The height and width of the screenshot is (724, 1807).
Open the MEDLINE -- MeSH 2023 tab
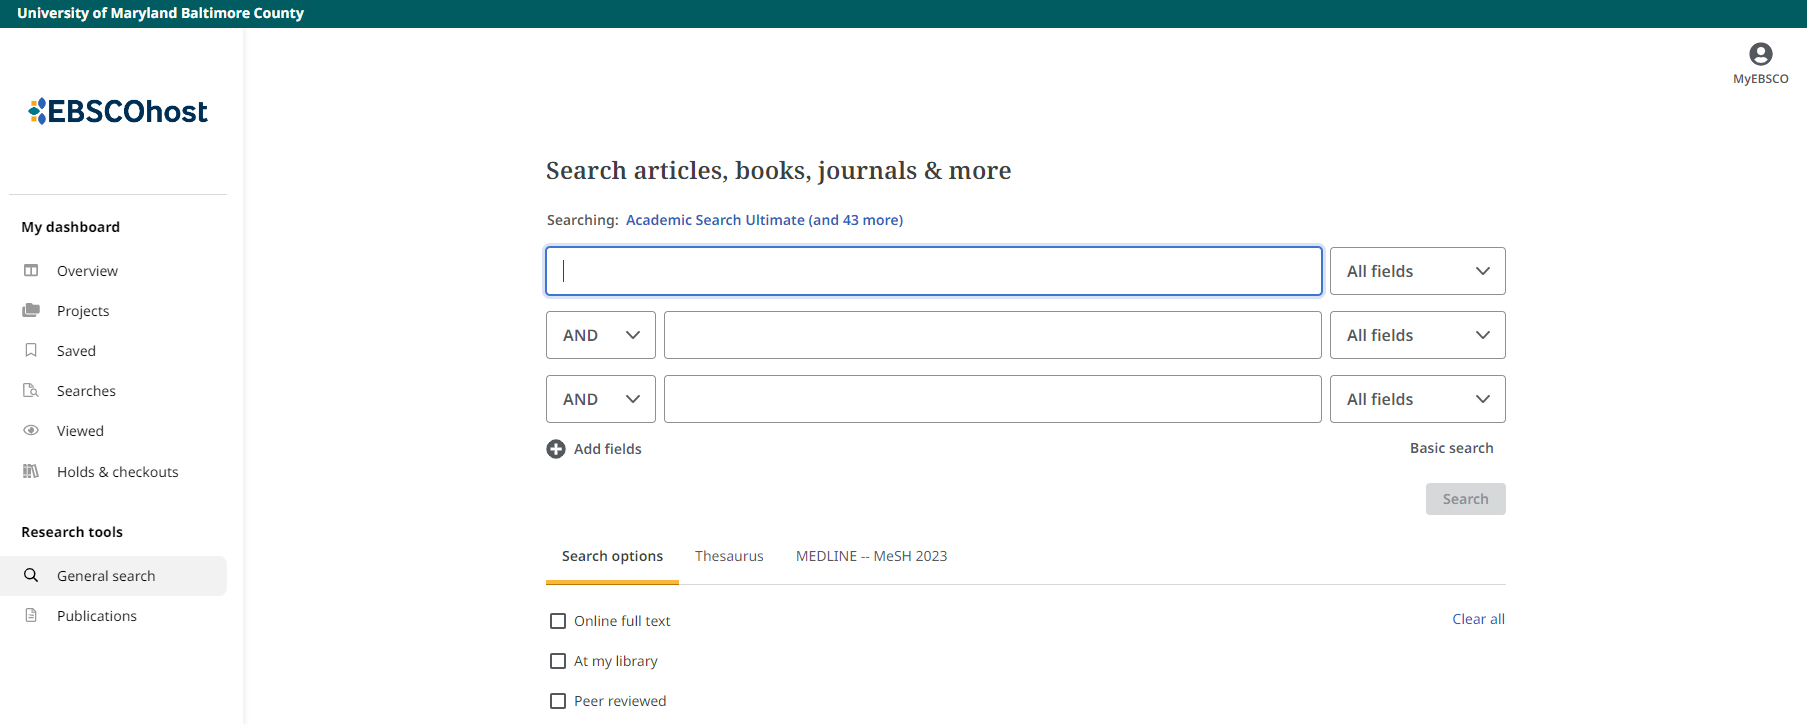[871, 556]
